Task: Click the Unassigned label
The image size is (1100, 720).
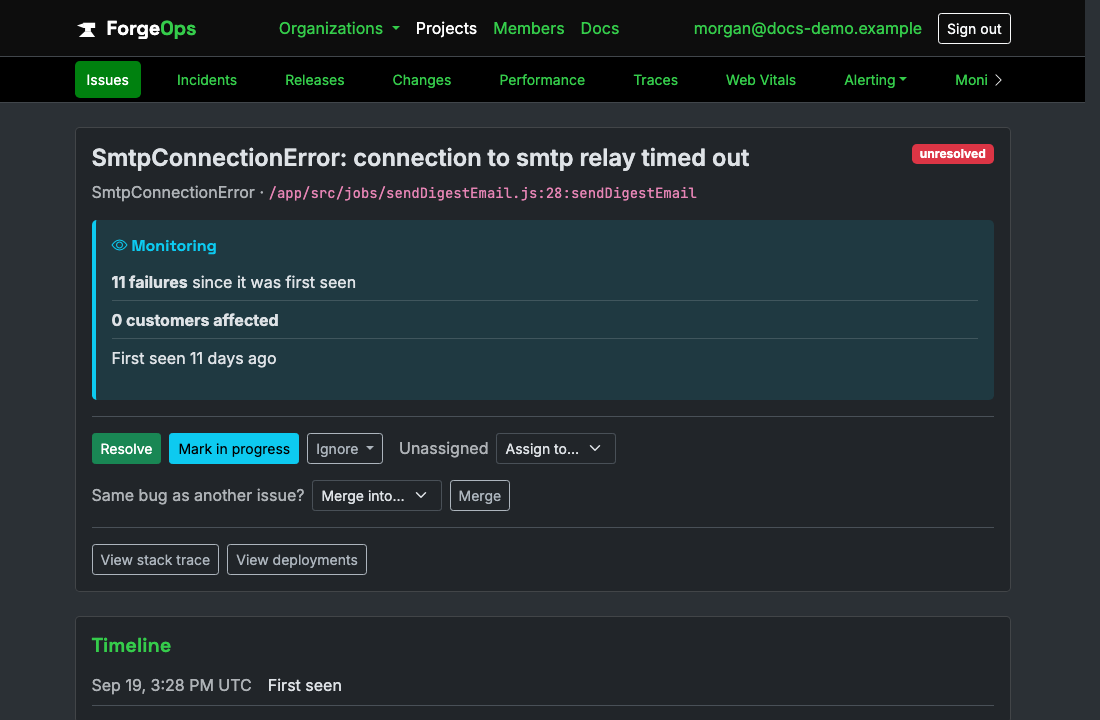Action: 443,448
